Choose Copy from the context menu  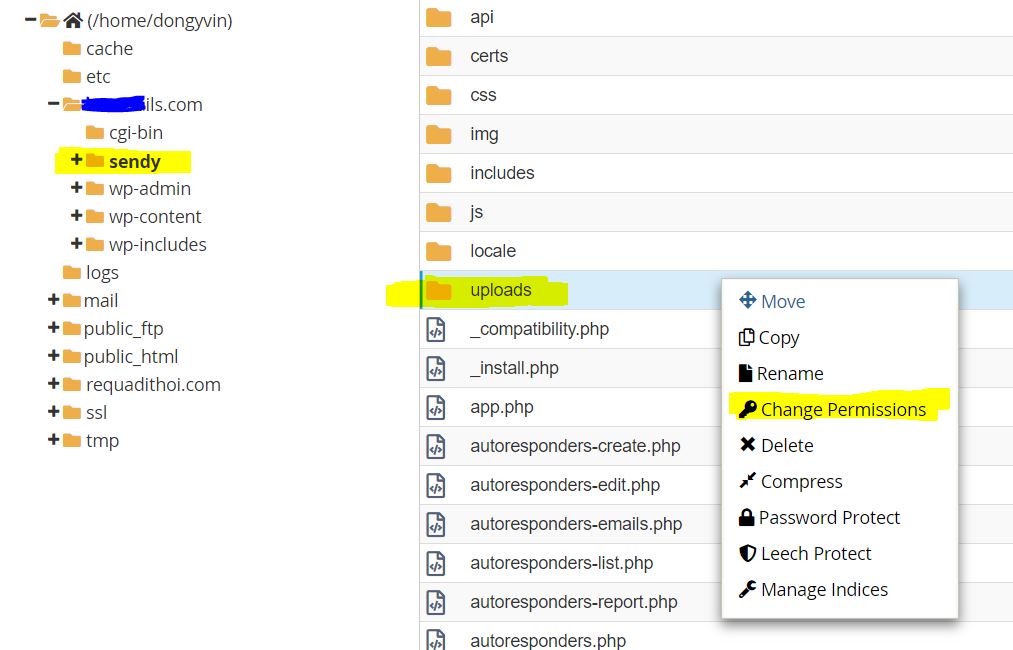click(778, 337)
